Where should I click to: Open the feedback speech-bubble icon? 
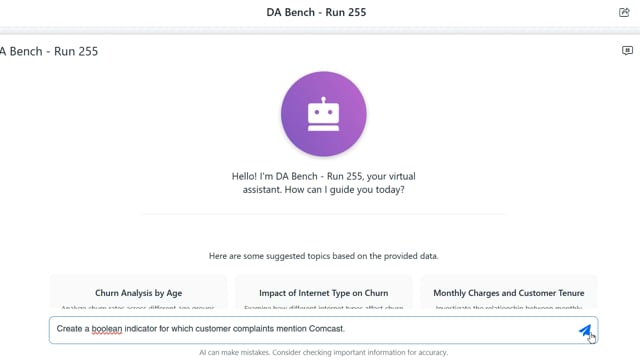(x=627, y=51)
